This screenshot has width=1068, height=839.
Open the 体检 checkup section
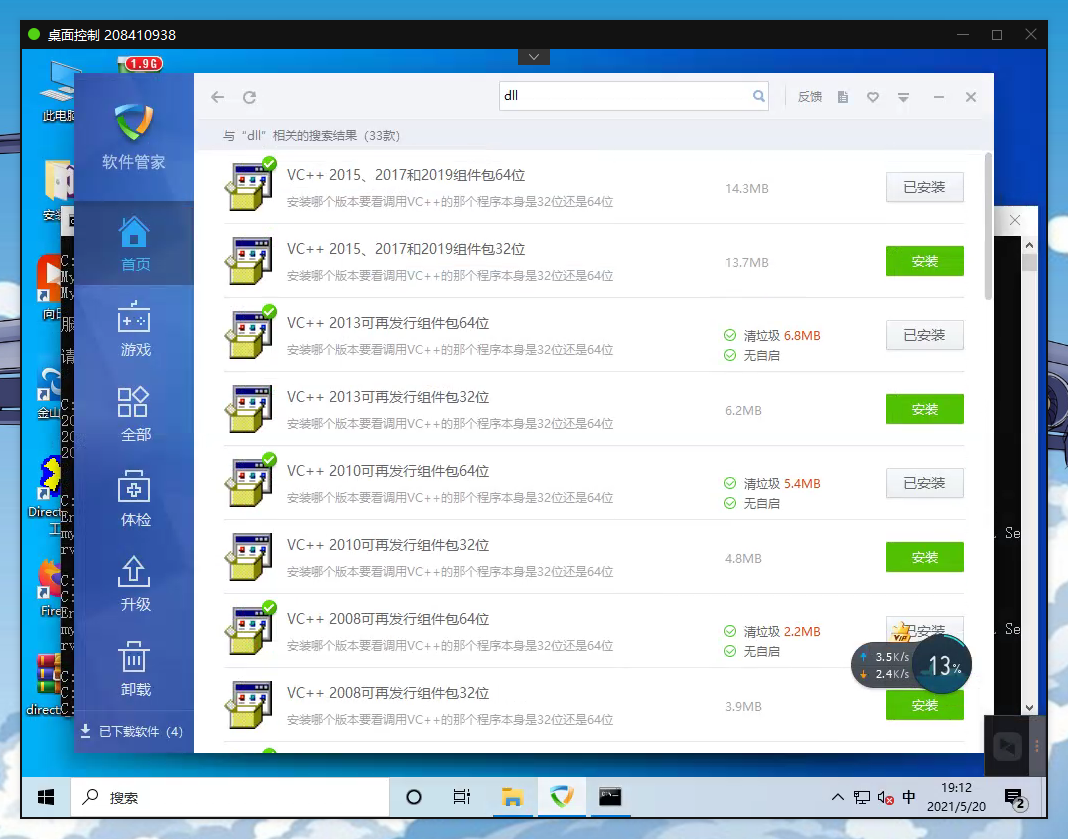click(134, 499)
